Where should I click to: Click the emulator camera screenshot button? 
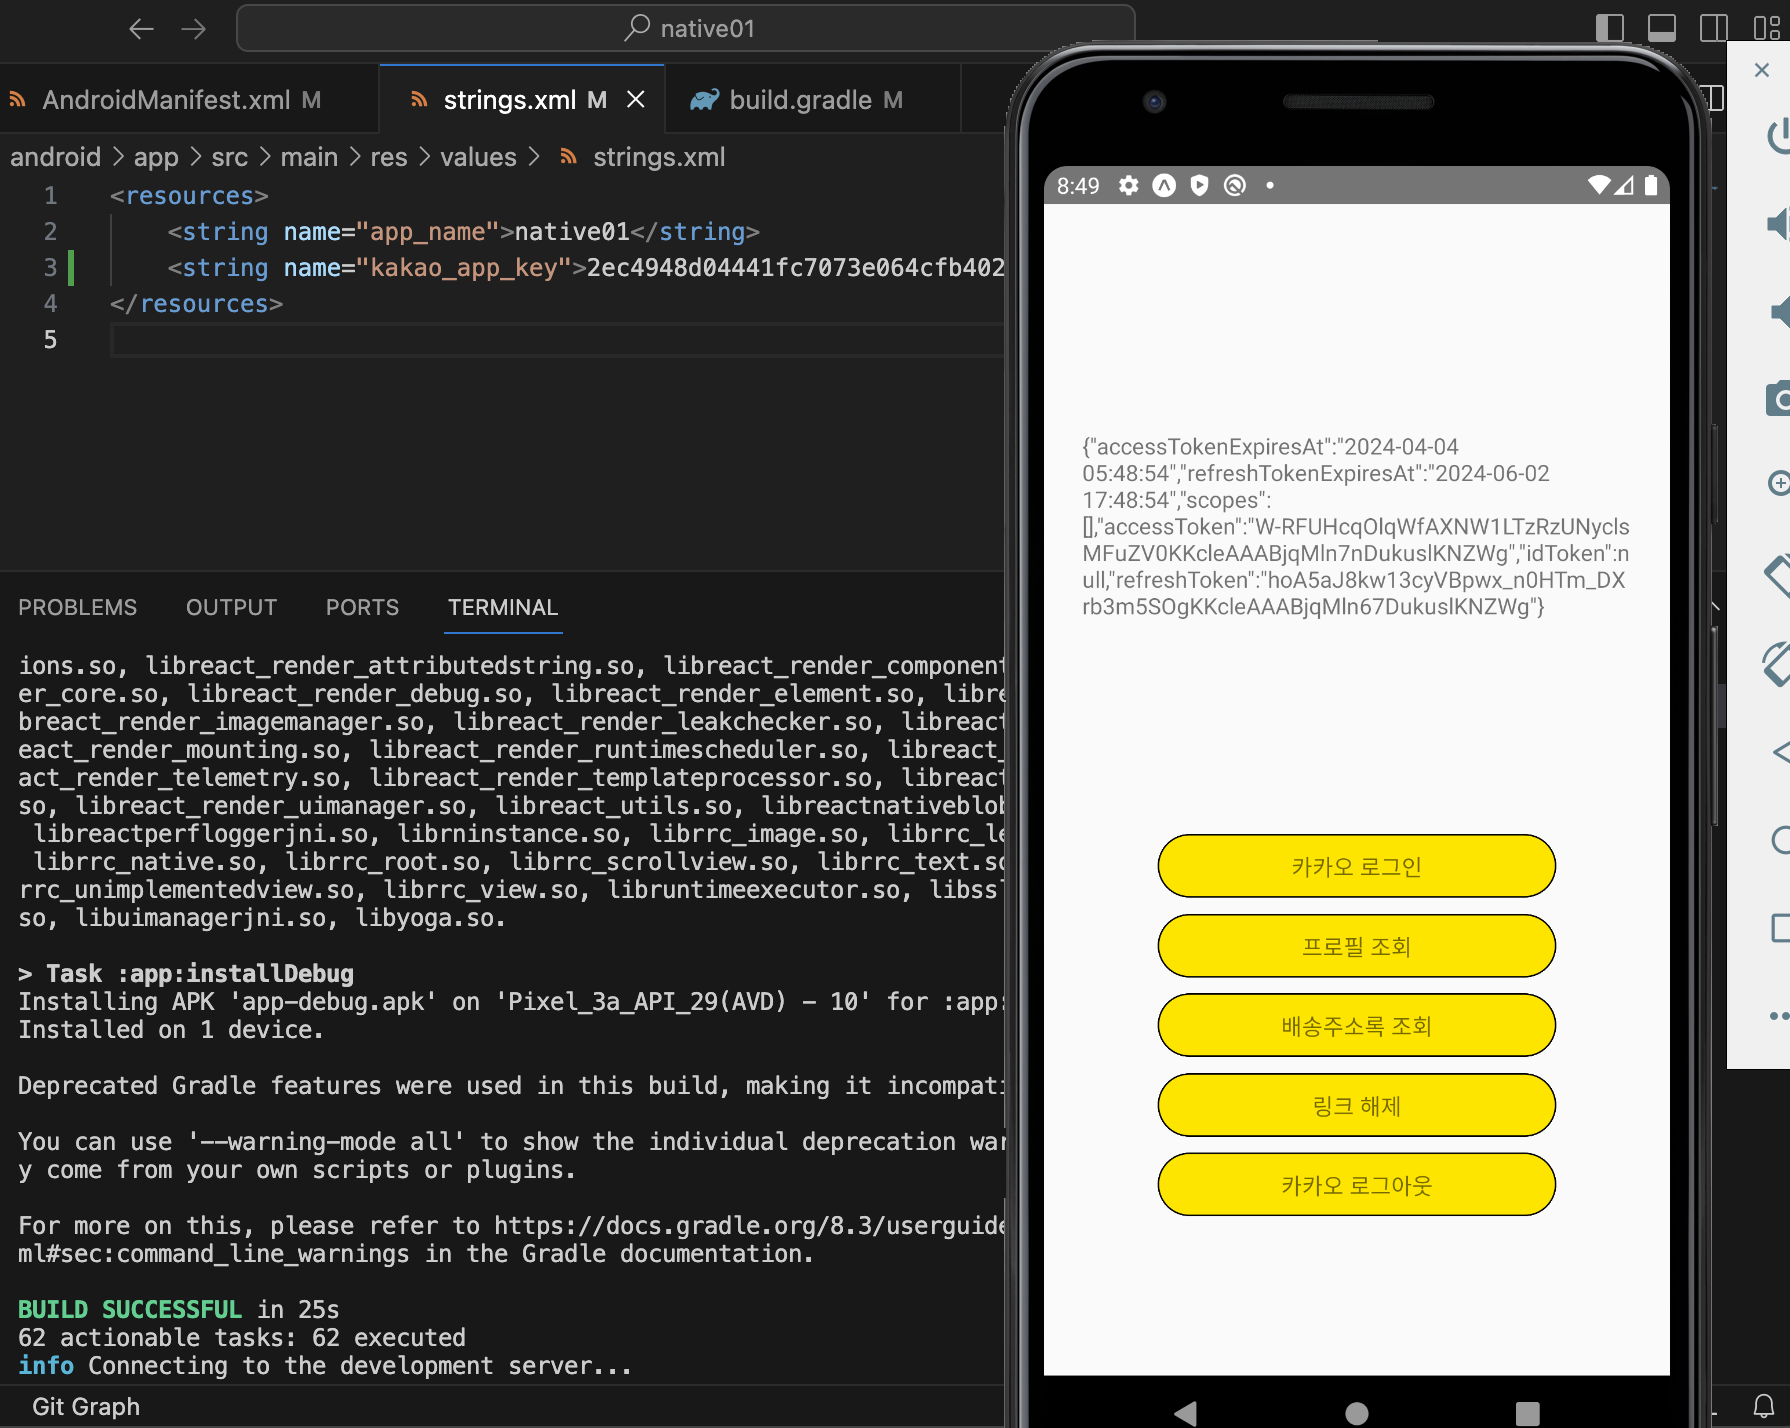tap(1778, 398)
